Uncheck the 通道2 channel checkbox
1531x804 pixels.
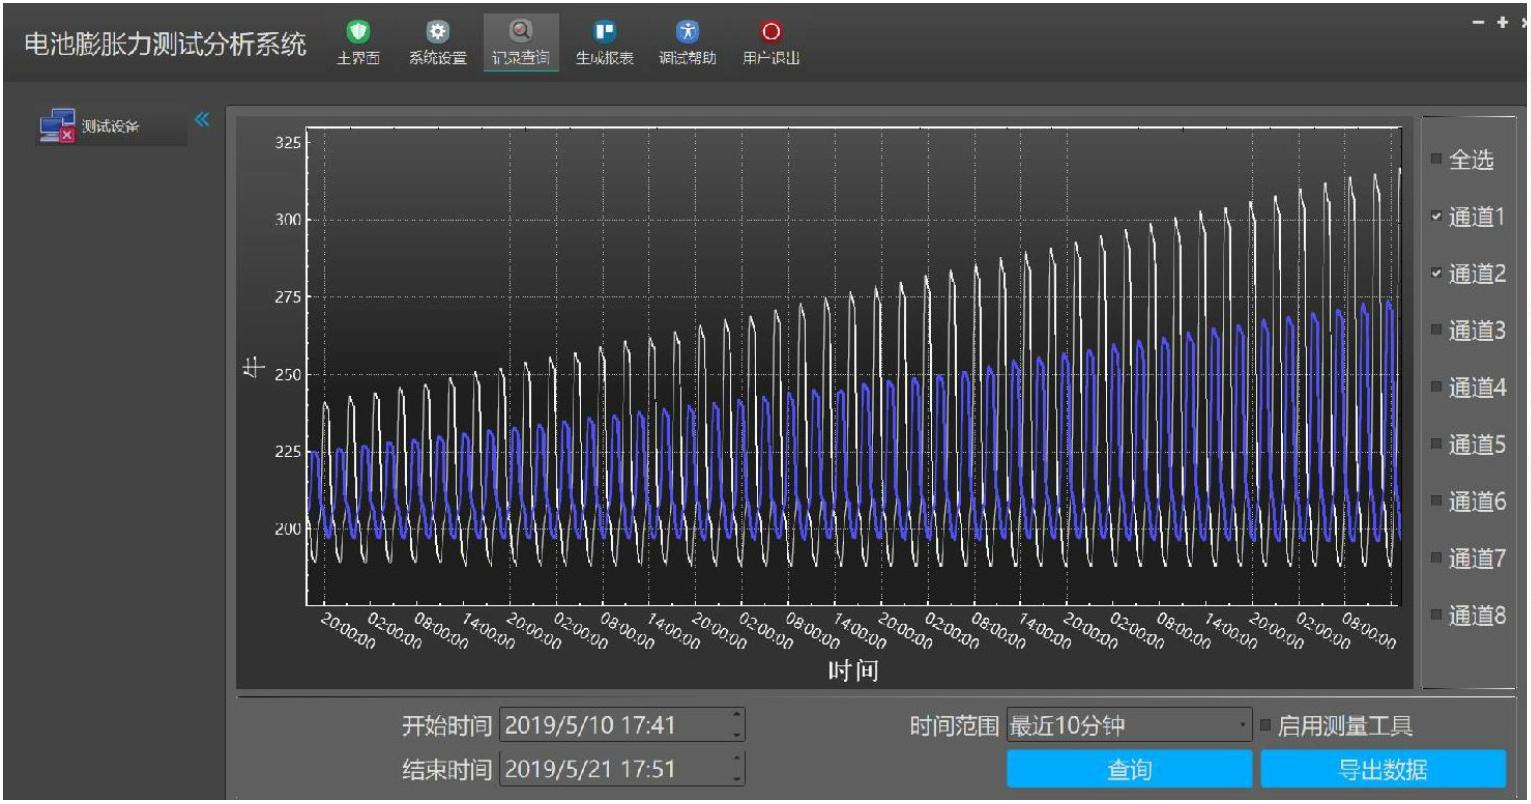(x=1437, y=273)
